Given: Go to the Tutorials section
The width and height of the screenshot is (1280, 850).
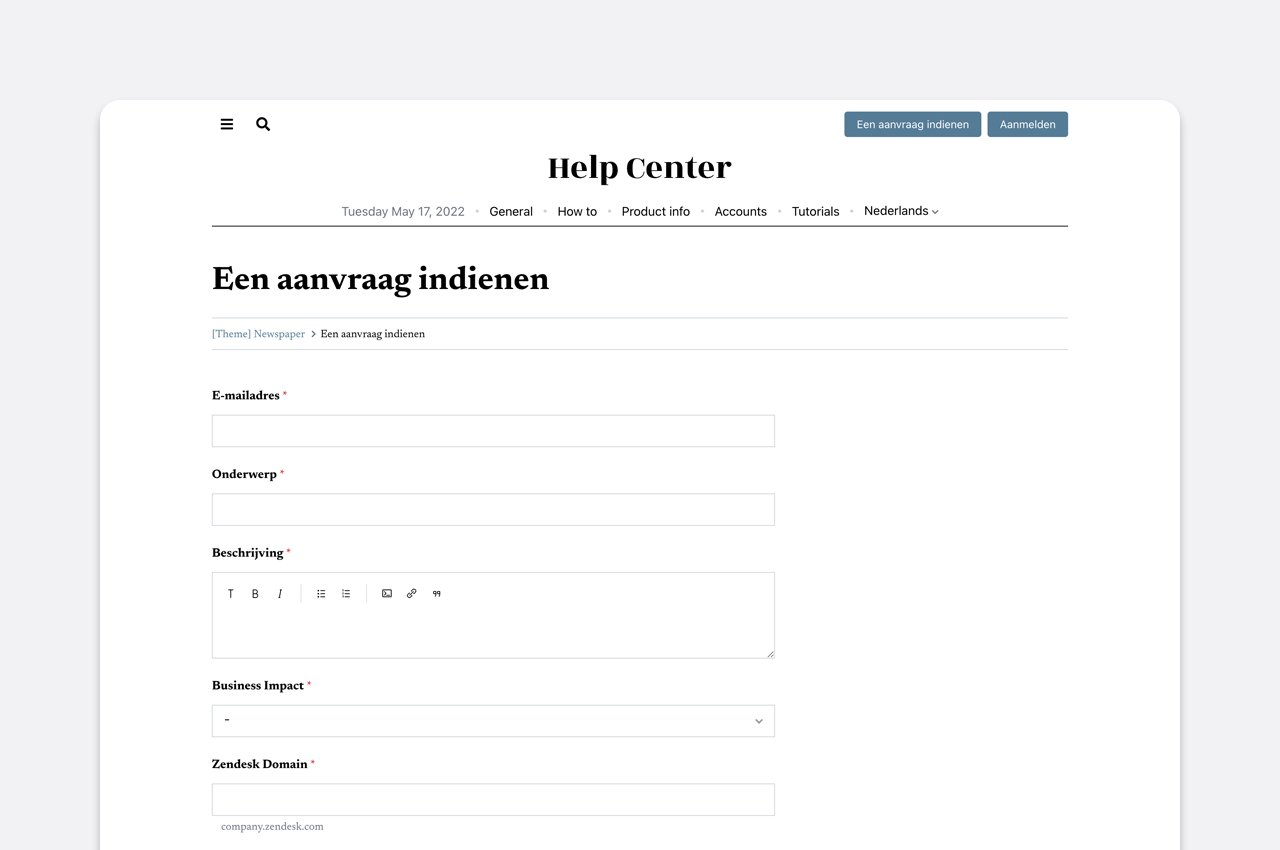Looking at the screenshot, I should click(x=815, y=211).
